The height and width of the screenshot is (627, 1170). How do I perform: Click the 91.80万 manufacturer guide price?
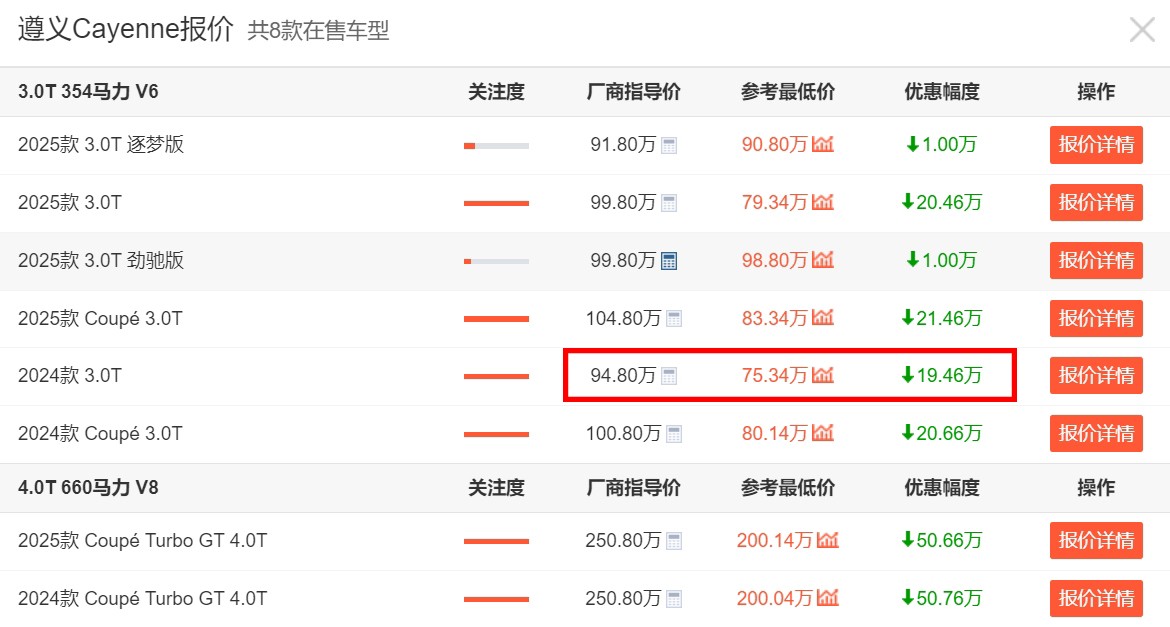[623, 145]
